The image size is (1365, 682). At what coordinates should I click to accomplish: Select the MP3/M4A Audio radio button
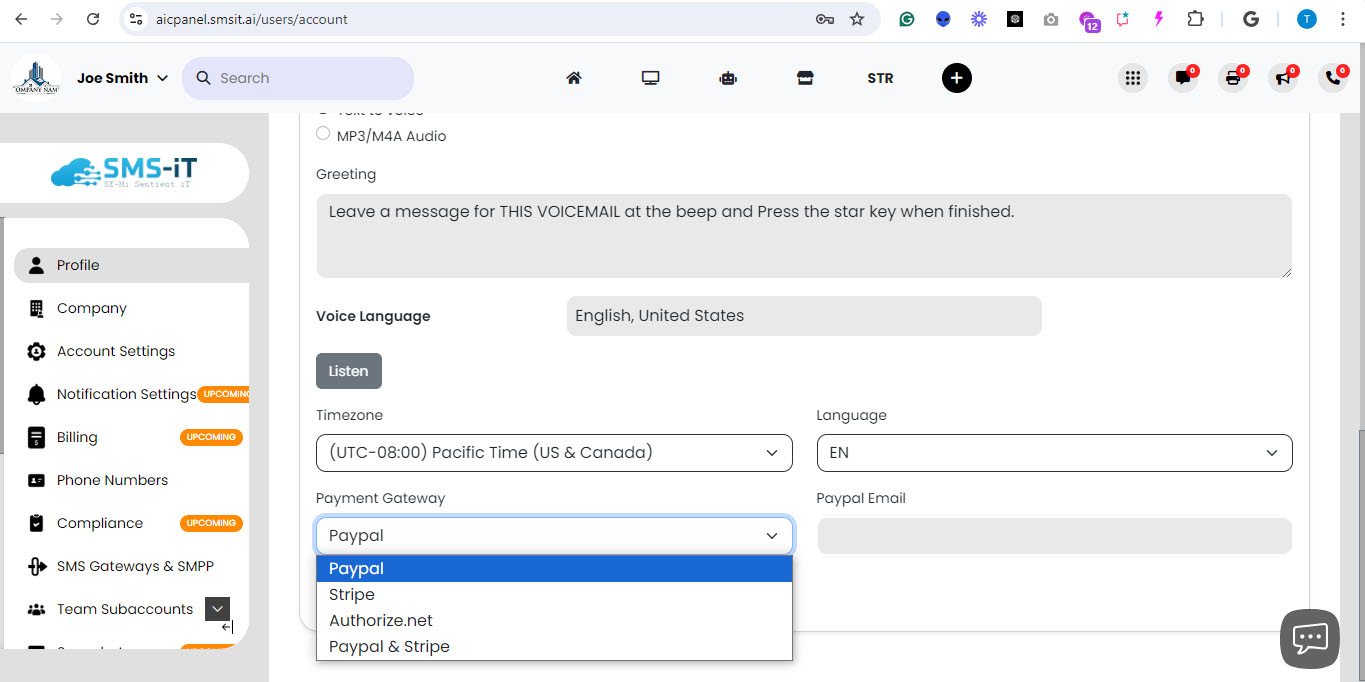click(323, 132)
